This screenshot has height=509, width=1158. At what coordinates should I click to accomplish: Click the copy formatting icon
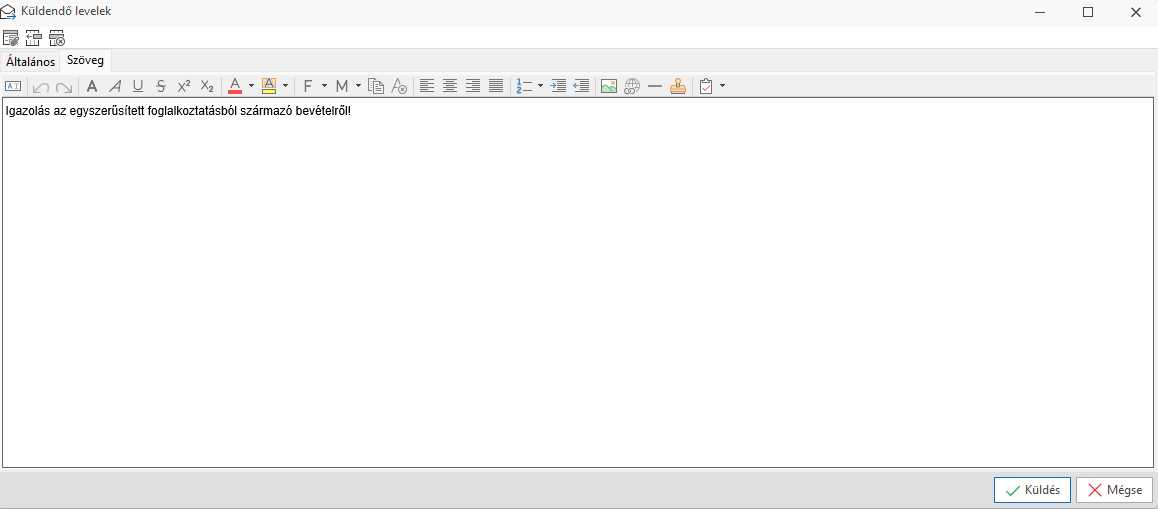coord(376,86)
